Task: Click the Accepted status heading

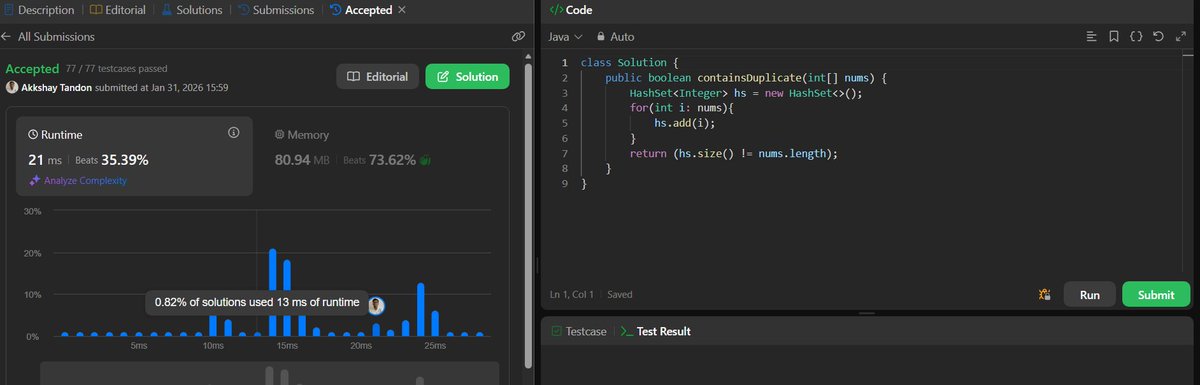Action: (x=33, y=69)
